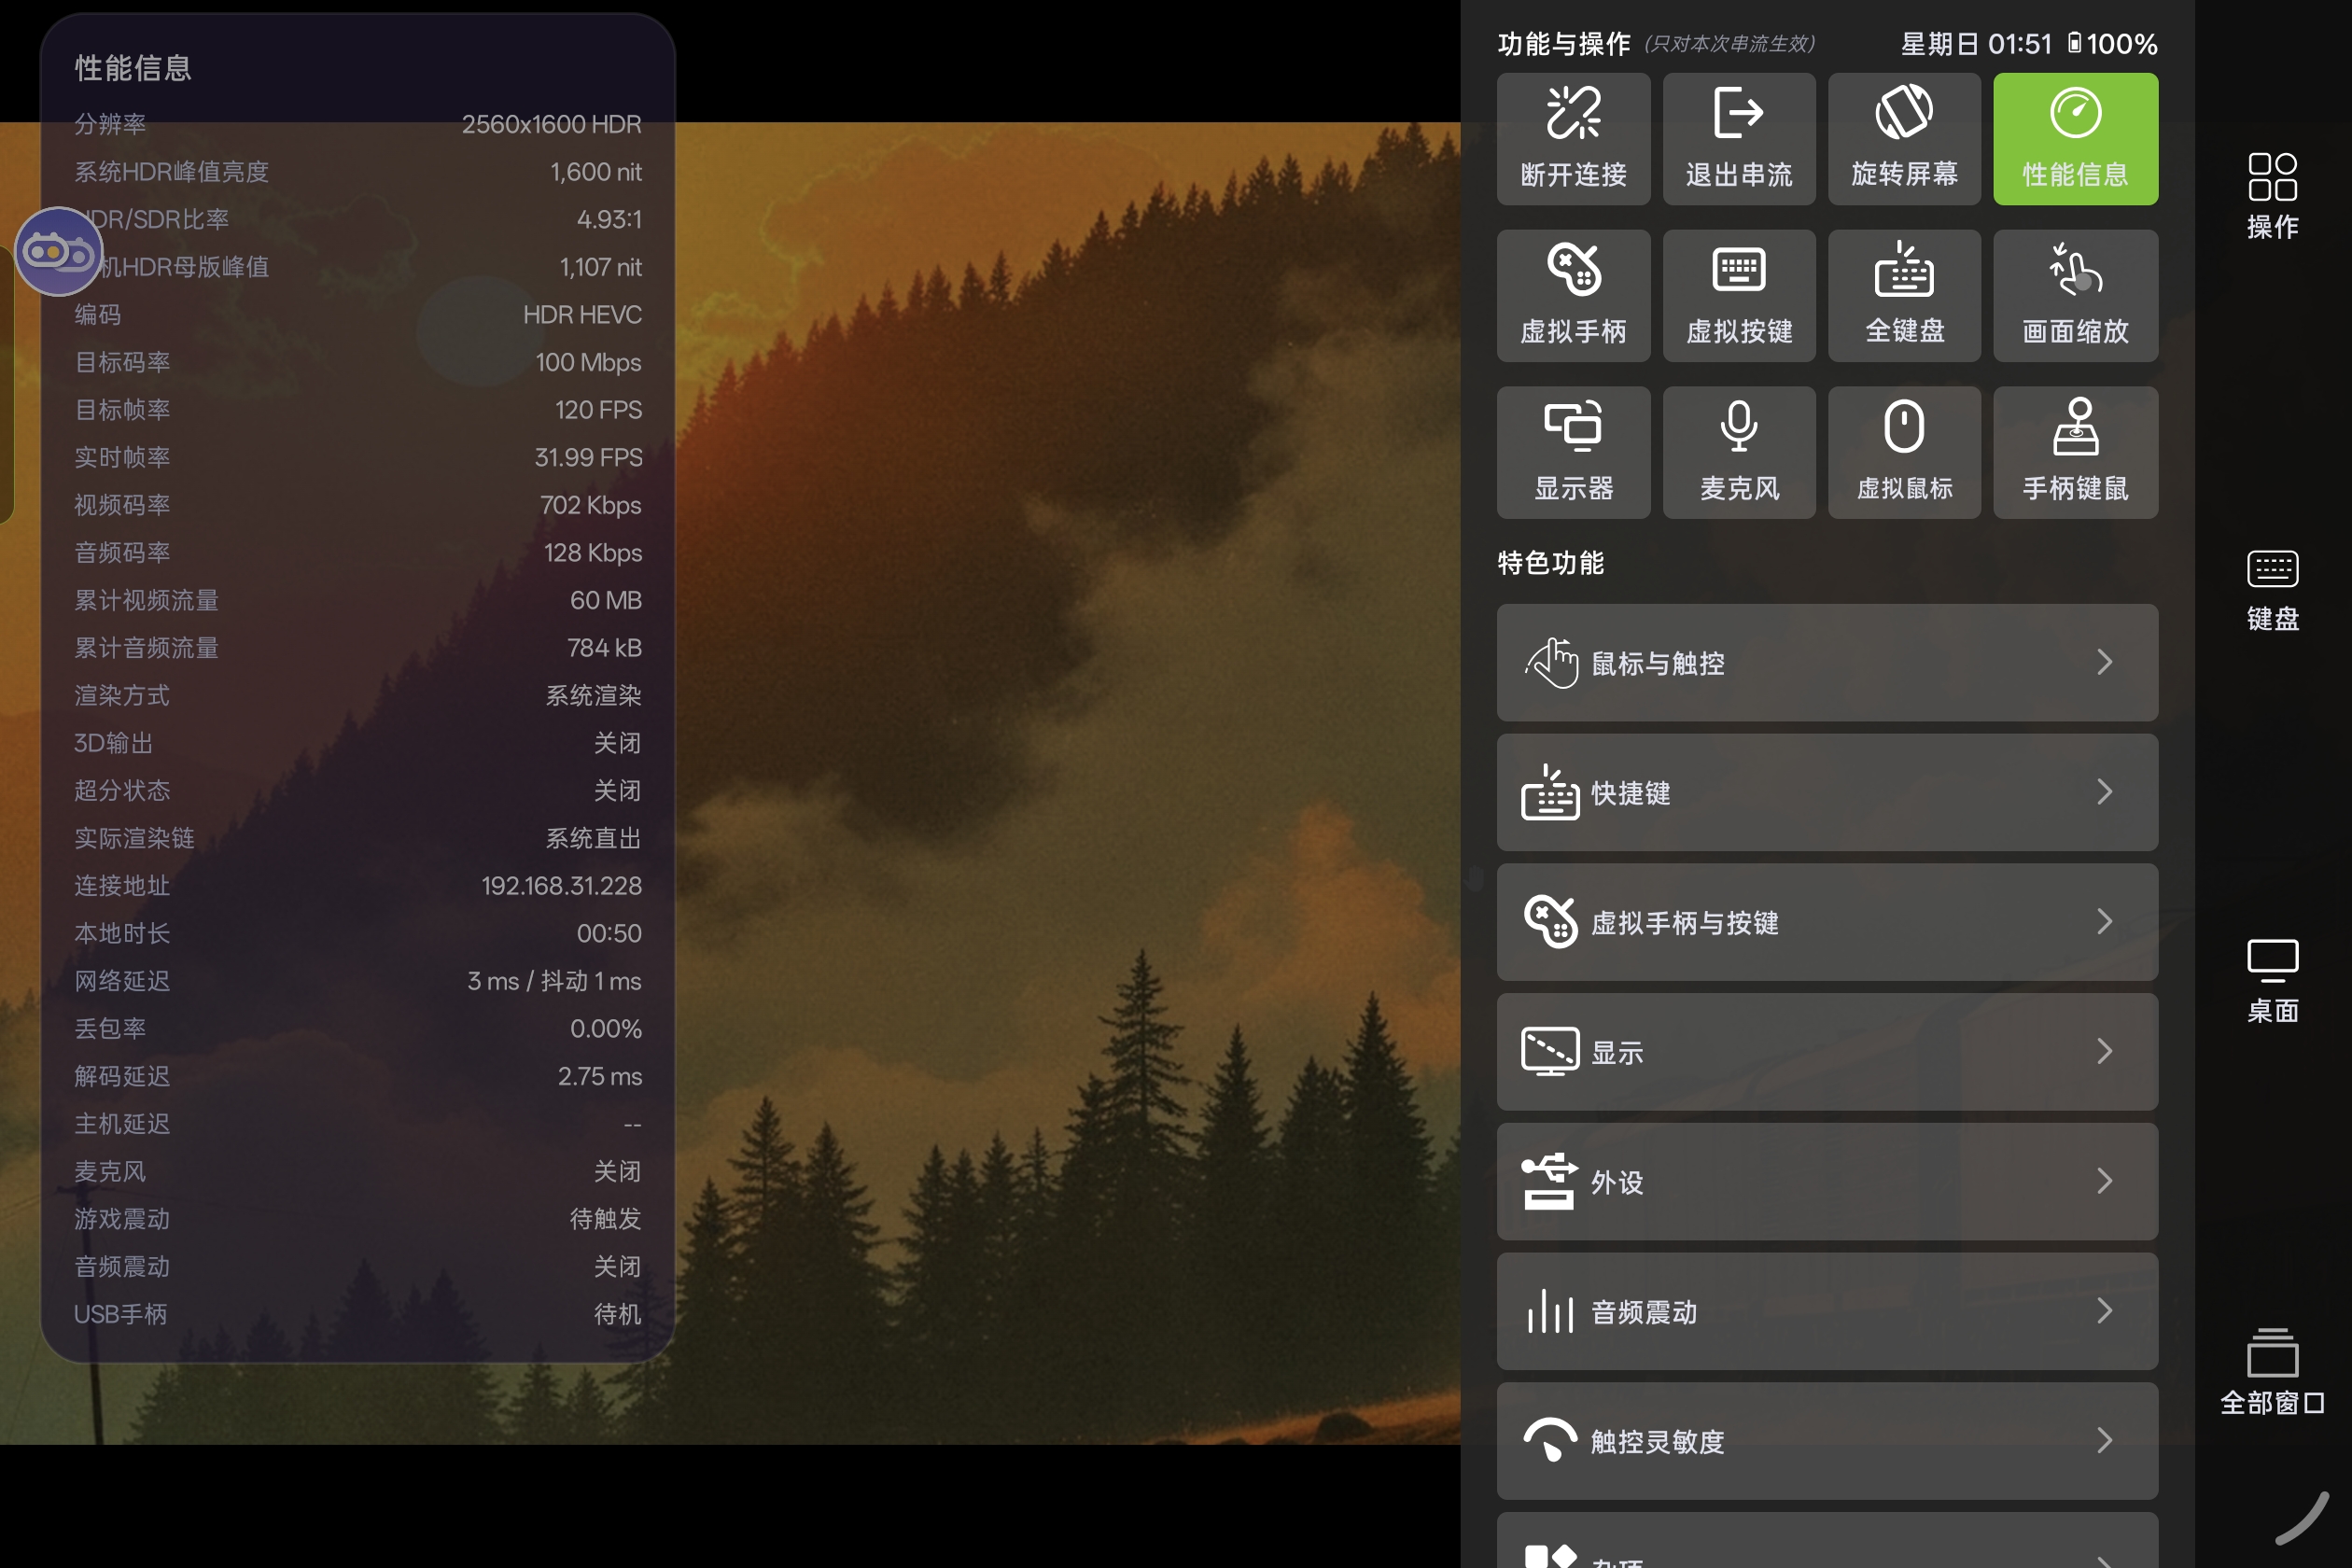2352x1568 pixels.
Task: Tap the resolution value 2560x1600 HDR
Action: click(x=551, y=124)
